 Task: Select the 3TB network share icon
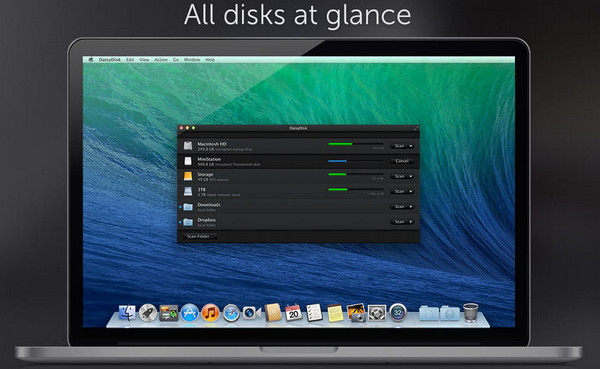[188, 191]
